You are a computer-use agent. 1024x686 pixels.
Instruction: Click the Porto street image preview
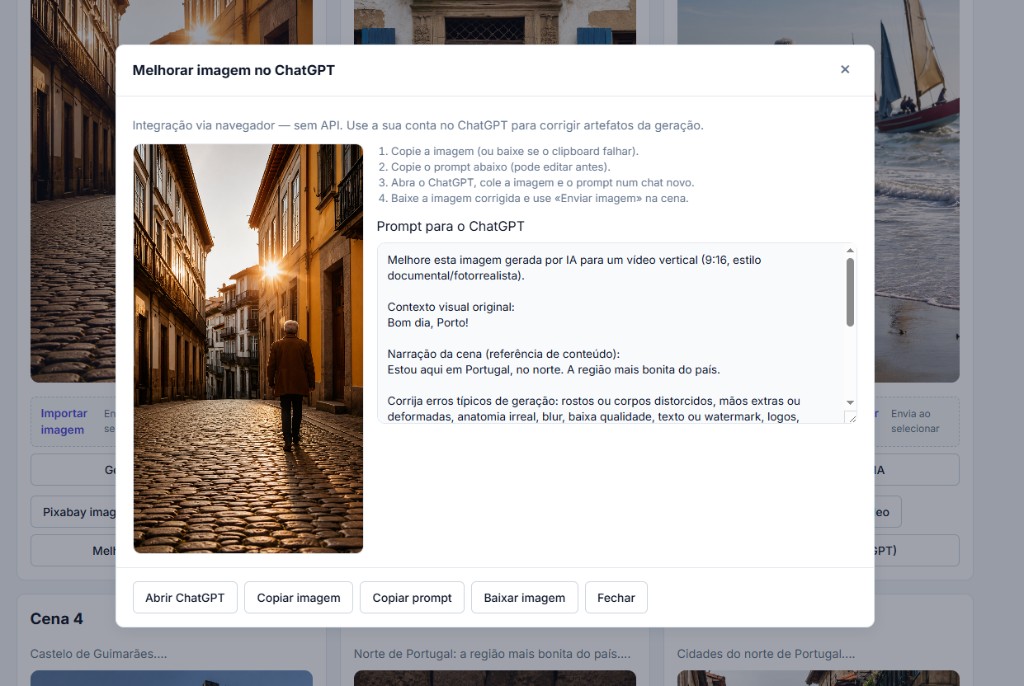248,348
